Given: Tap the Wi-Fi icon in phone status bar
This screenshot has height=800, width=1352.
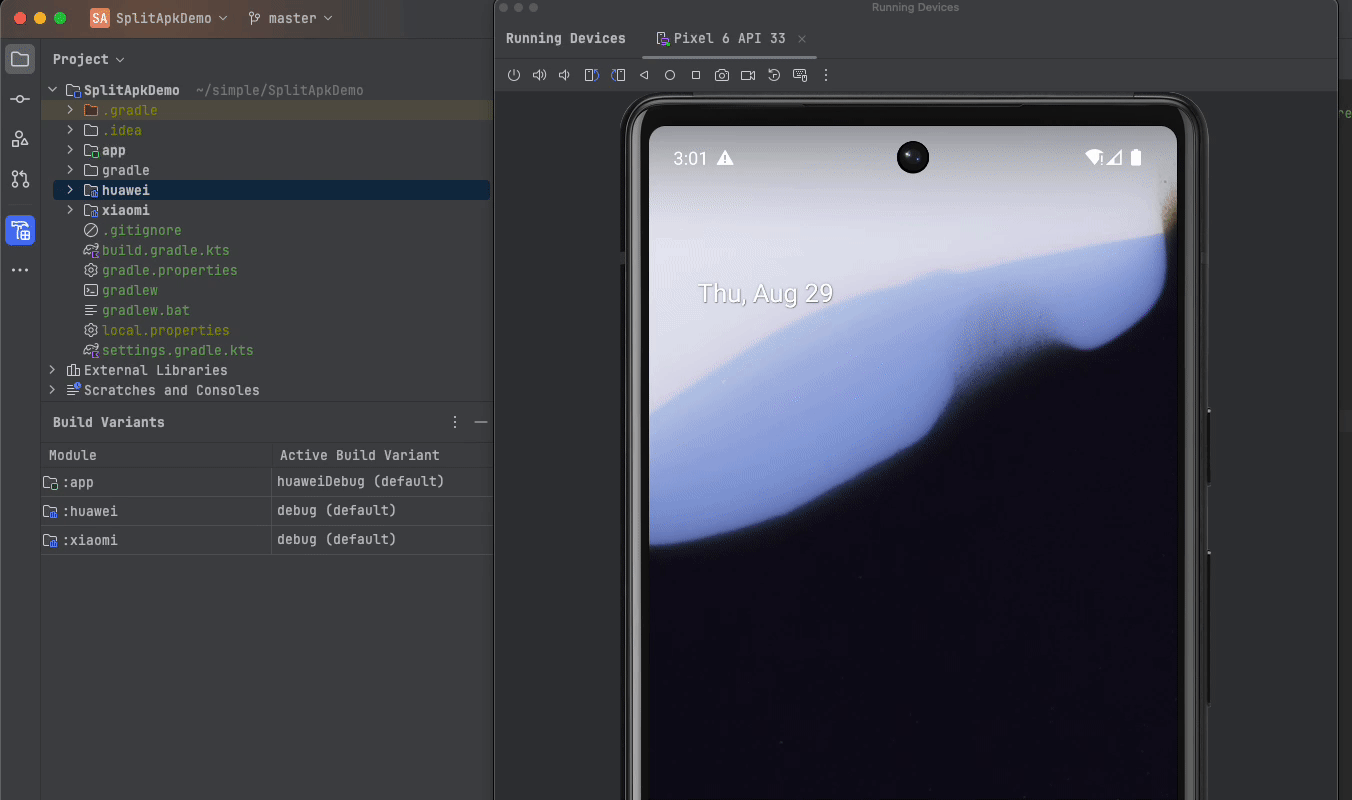Looking at the screenshot, I should (x=1094, y=157).
